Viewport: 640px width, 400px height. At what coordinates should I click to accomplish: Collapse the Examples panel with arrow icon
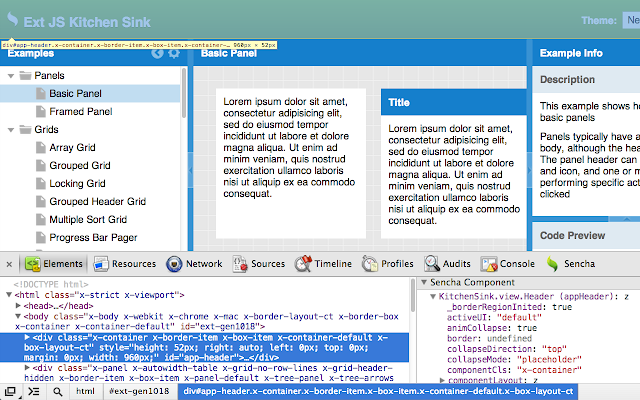click(157, 53)
